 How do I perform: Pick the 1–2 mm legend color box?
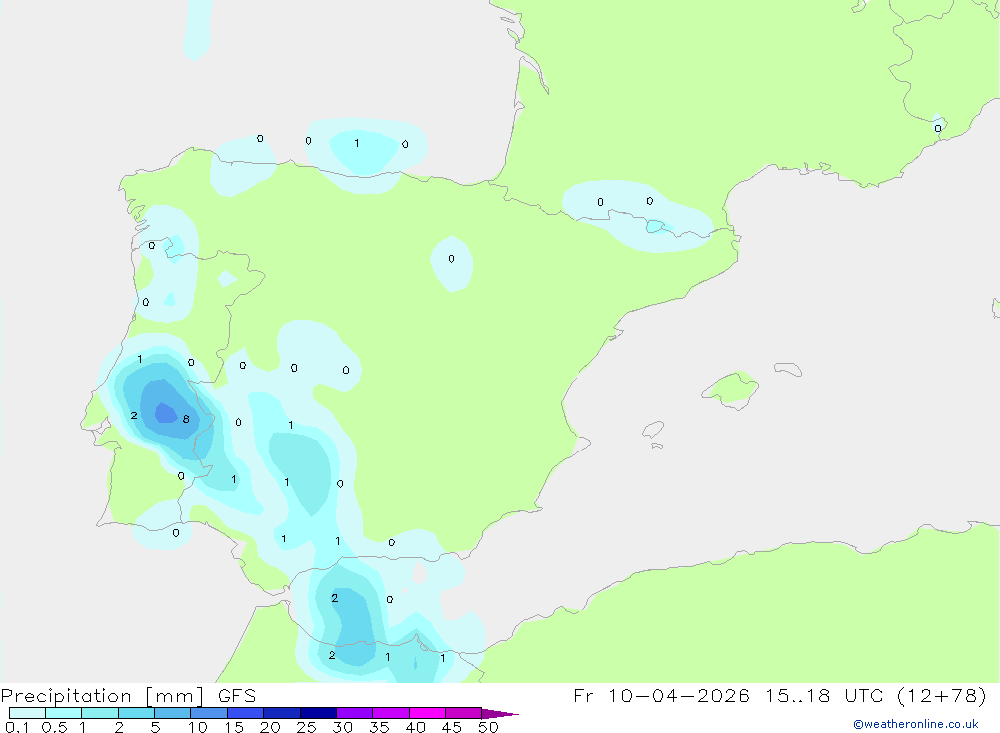(x=100, y=713)
